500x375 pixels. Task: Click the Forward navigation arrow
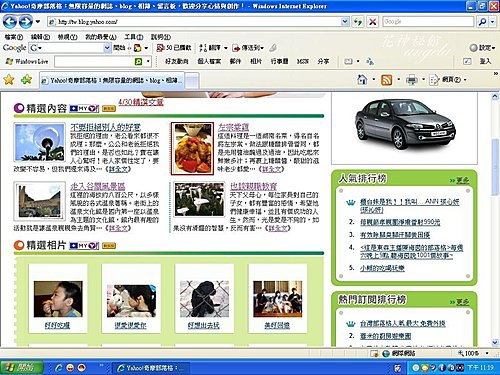pyautogui.click(x=25, y=22)
